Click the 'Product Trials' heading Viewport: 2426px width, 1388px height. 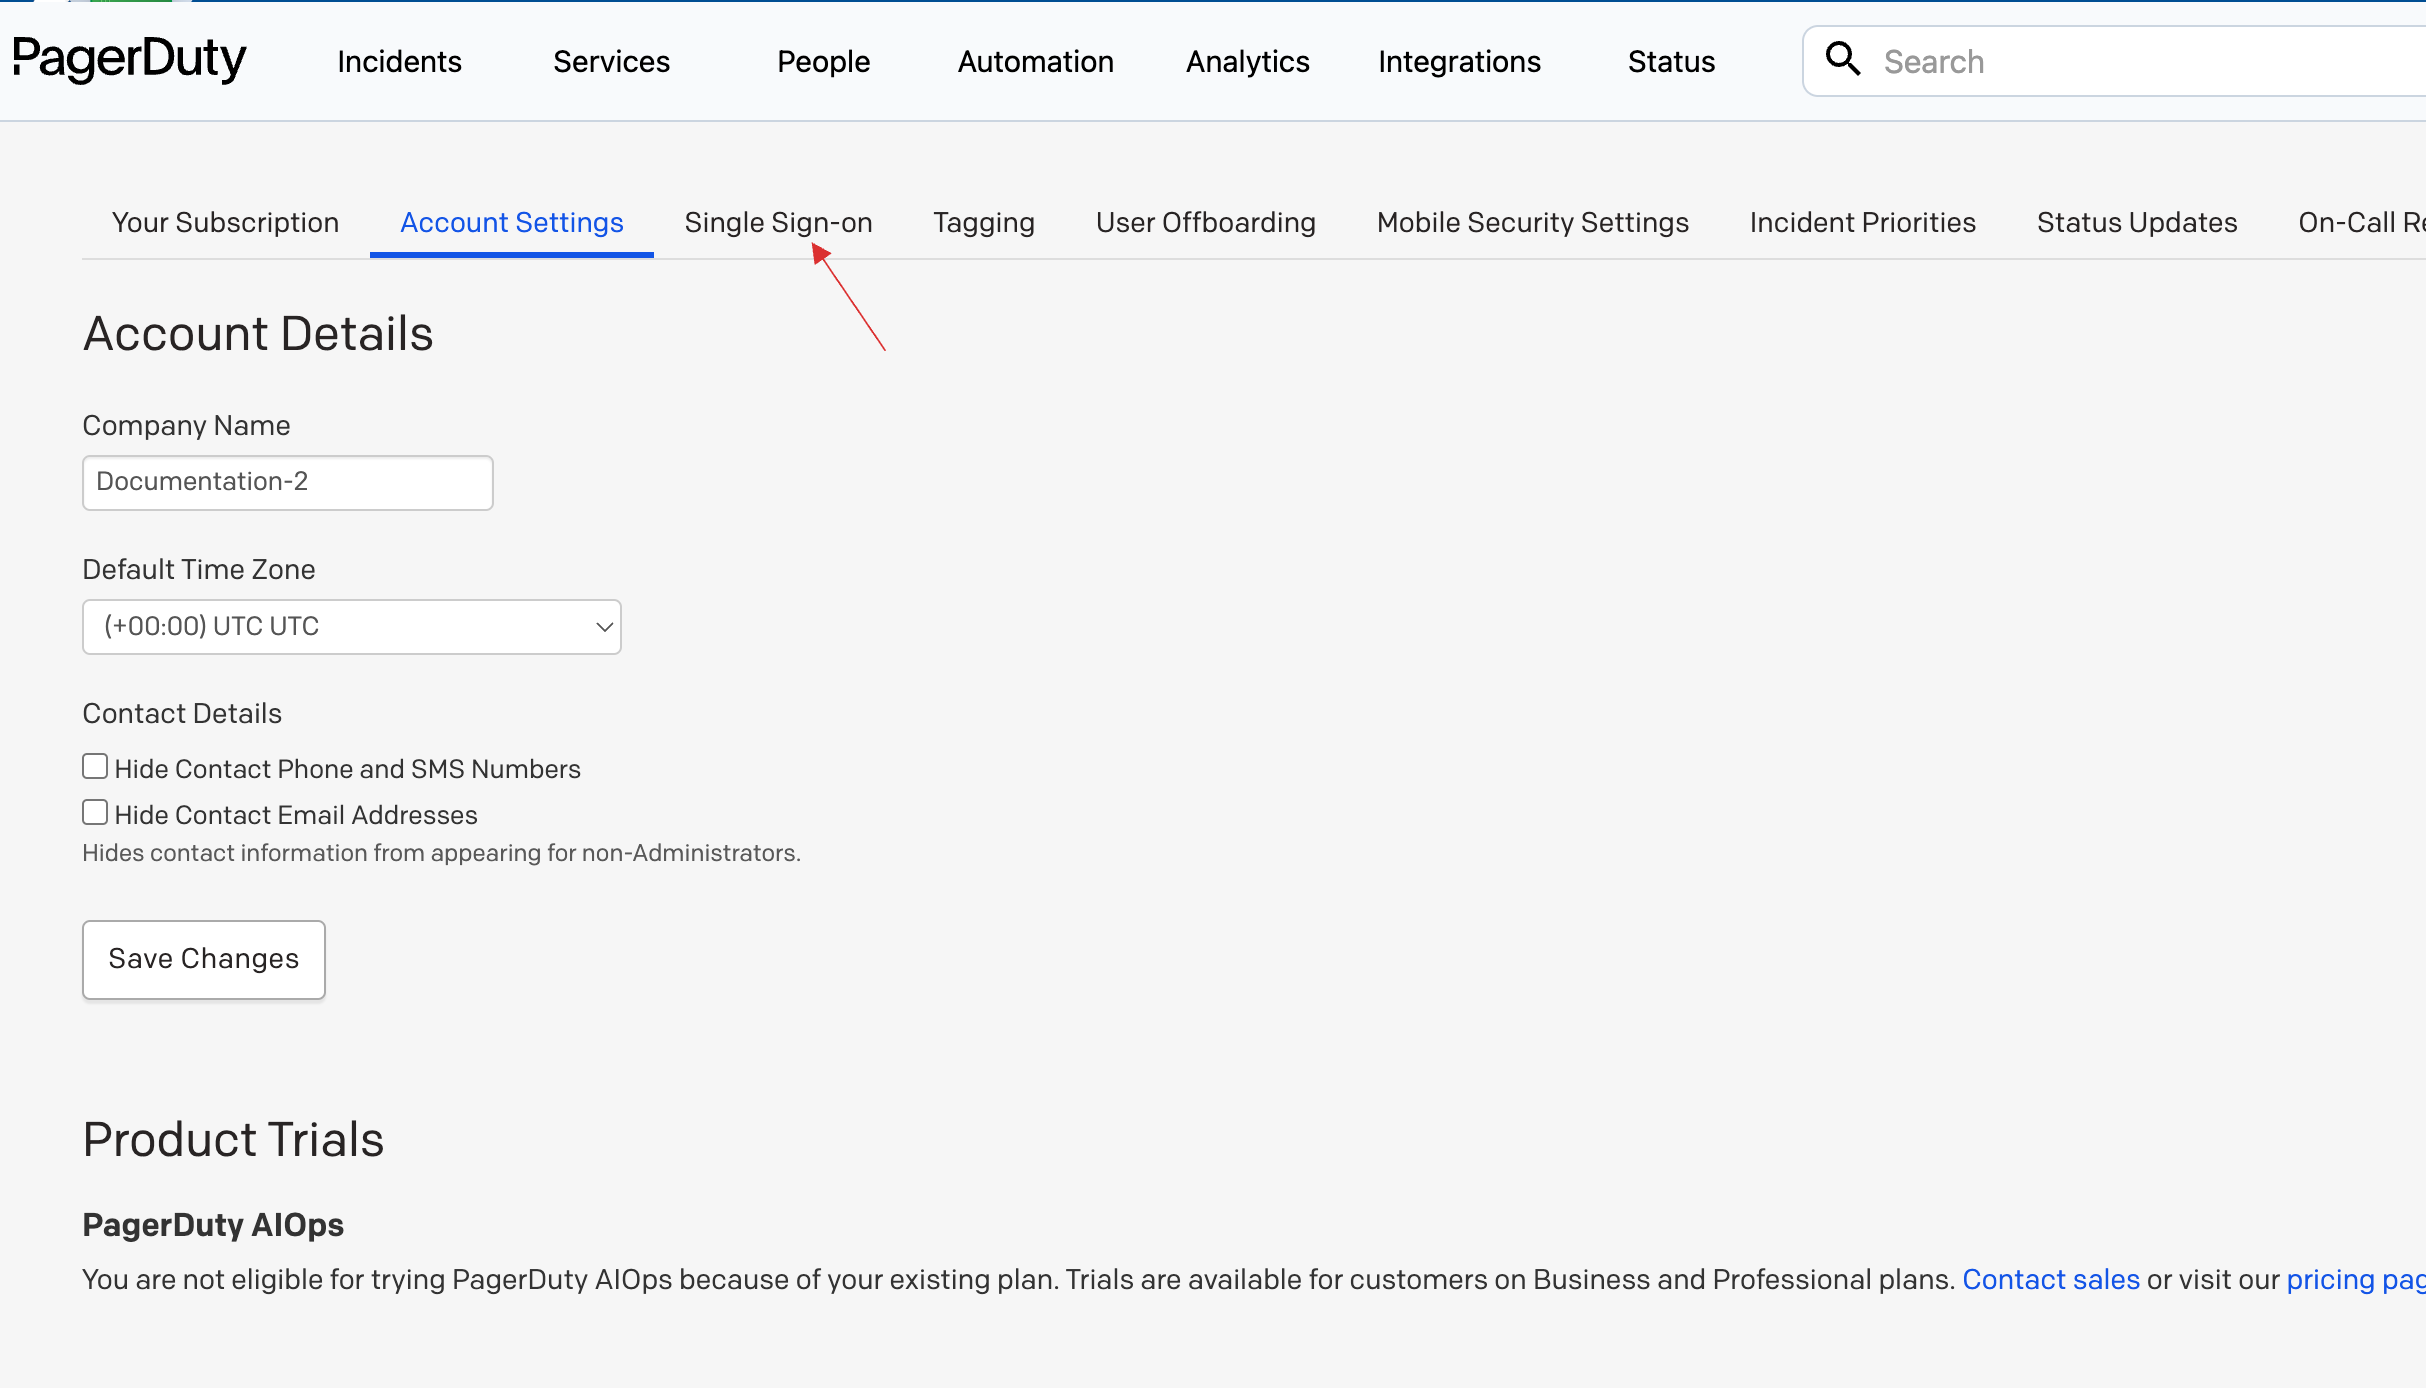[233, 1140]
